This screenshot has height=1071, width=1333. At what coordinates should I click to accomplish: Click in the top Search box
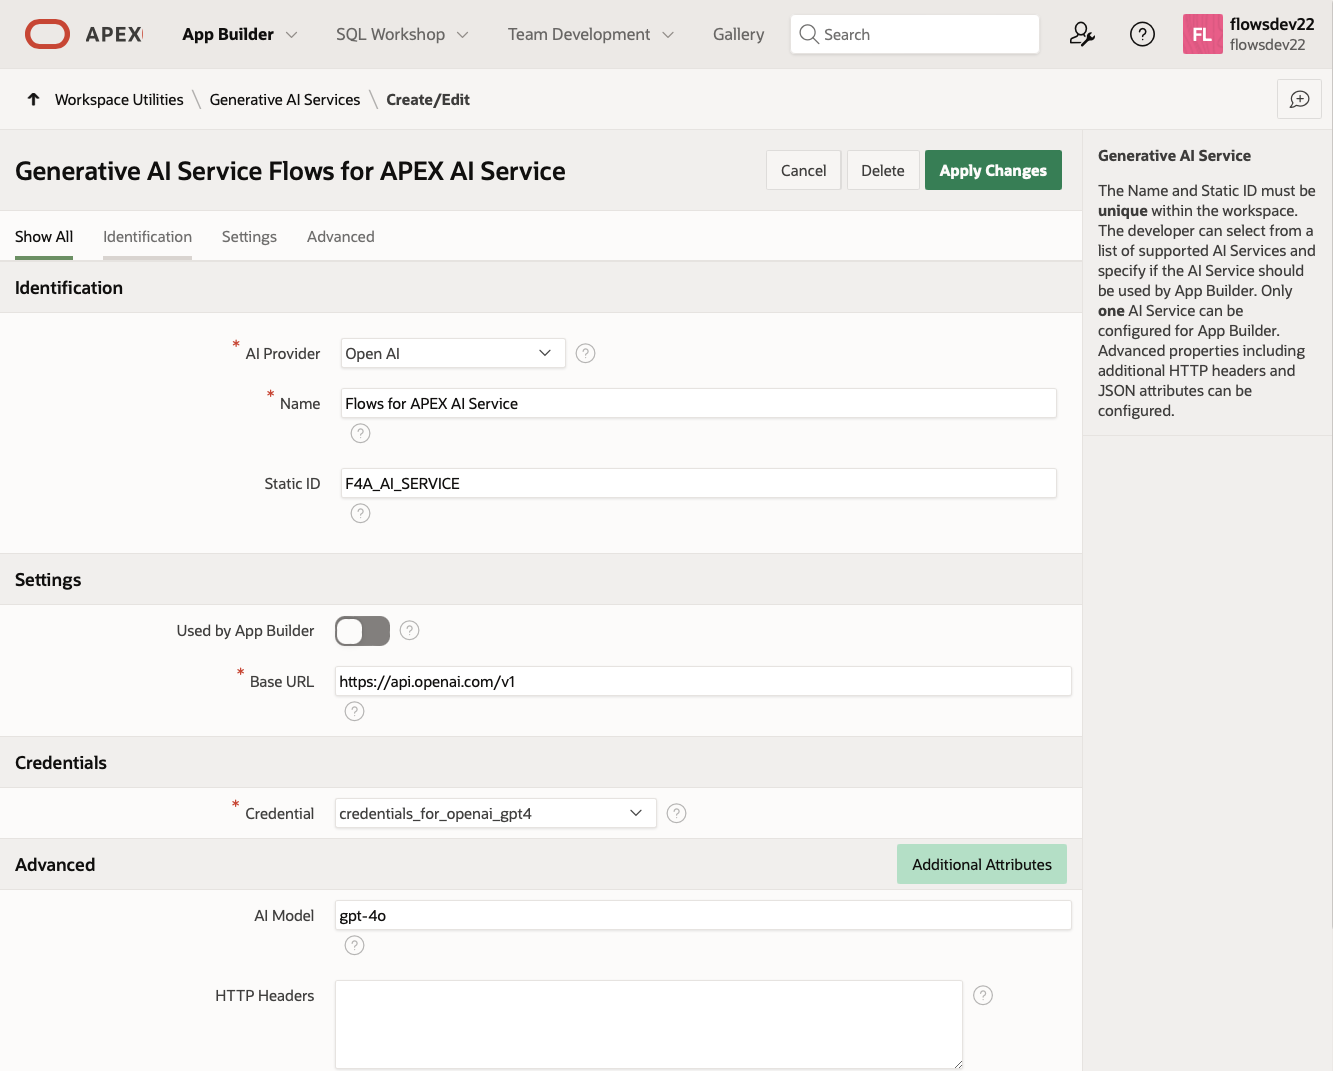point(914,34)
